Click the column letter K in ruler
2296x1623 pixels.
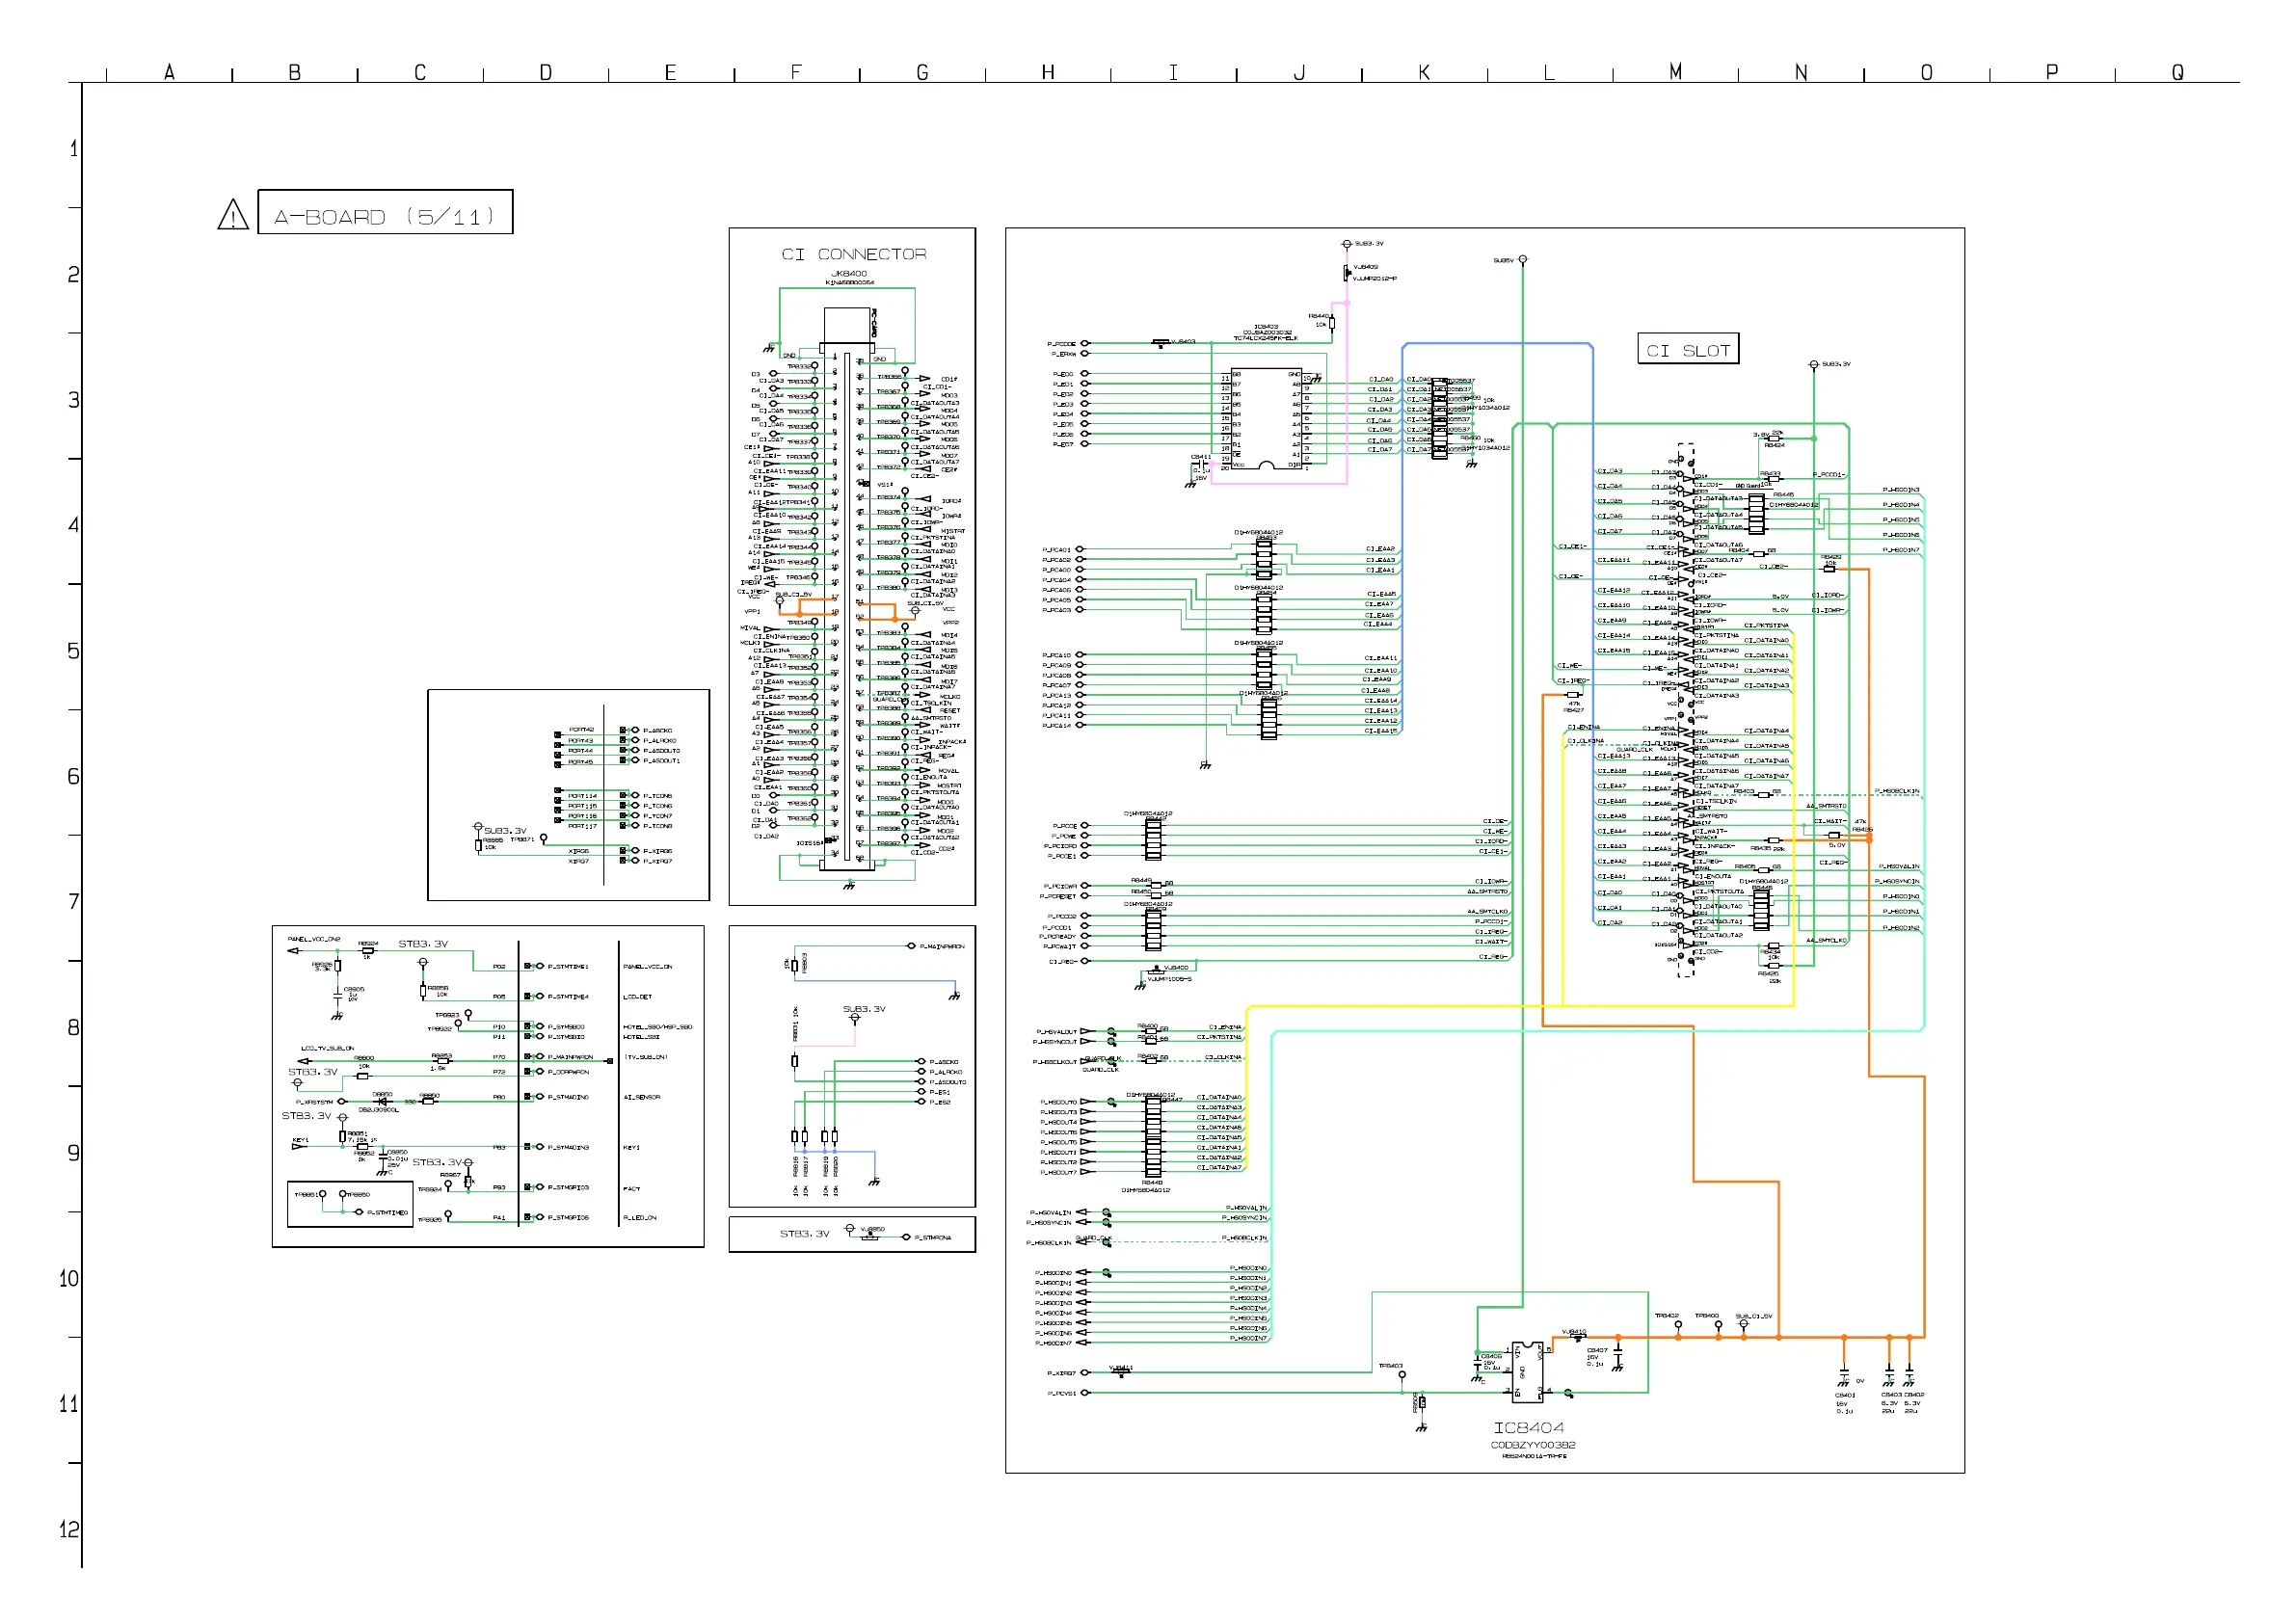pos(1424,72)
